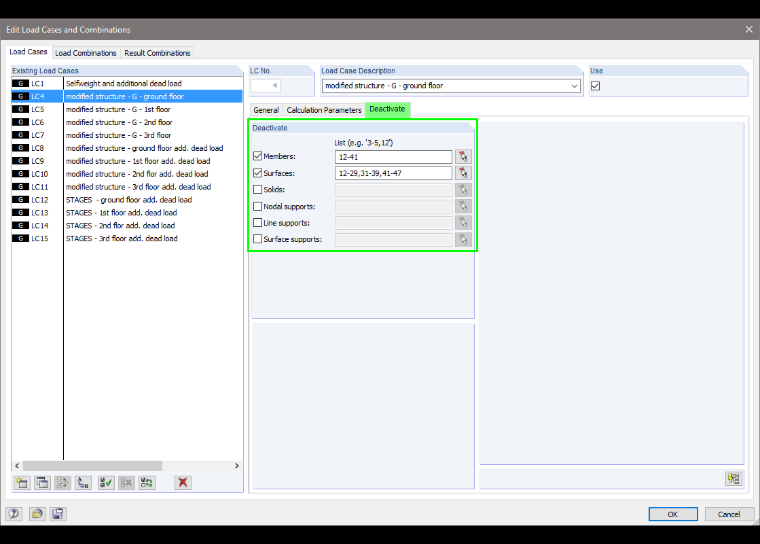Create a new load case with the toolbar icon
Screen dimensions: 760x544
pyautogui.click(x=22, y=482)
